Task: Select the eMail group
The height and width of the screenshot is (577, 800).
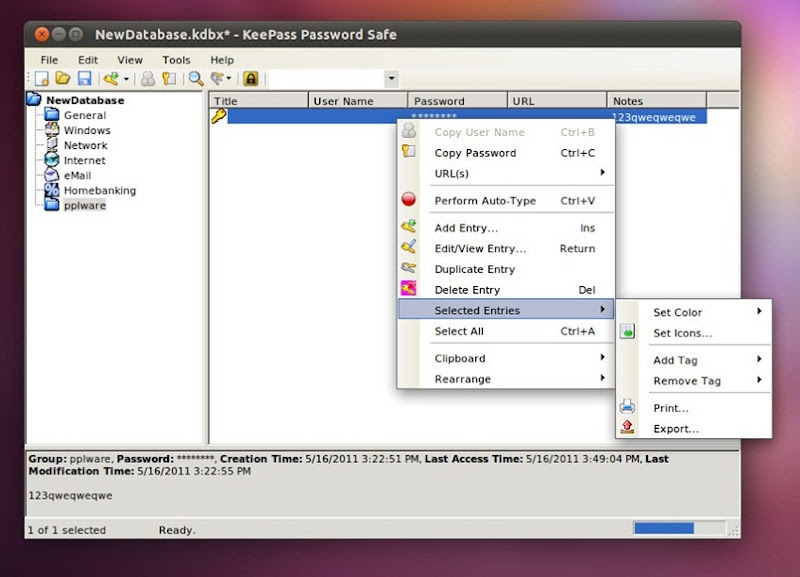Action: [77, 175]
